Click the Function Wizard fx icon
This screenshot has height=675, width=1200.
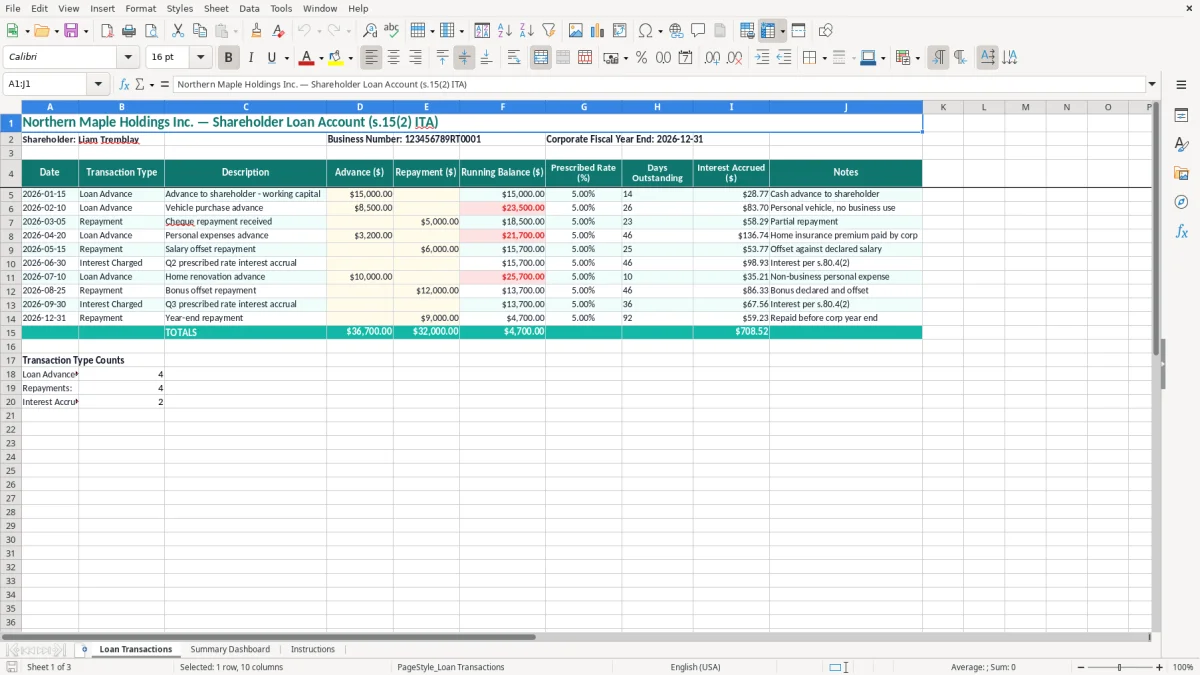click(x=125, y=84)
